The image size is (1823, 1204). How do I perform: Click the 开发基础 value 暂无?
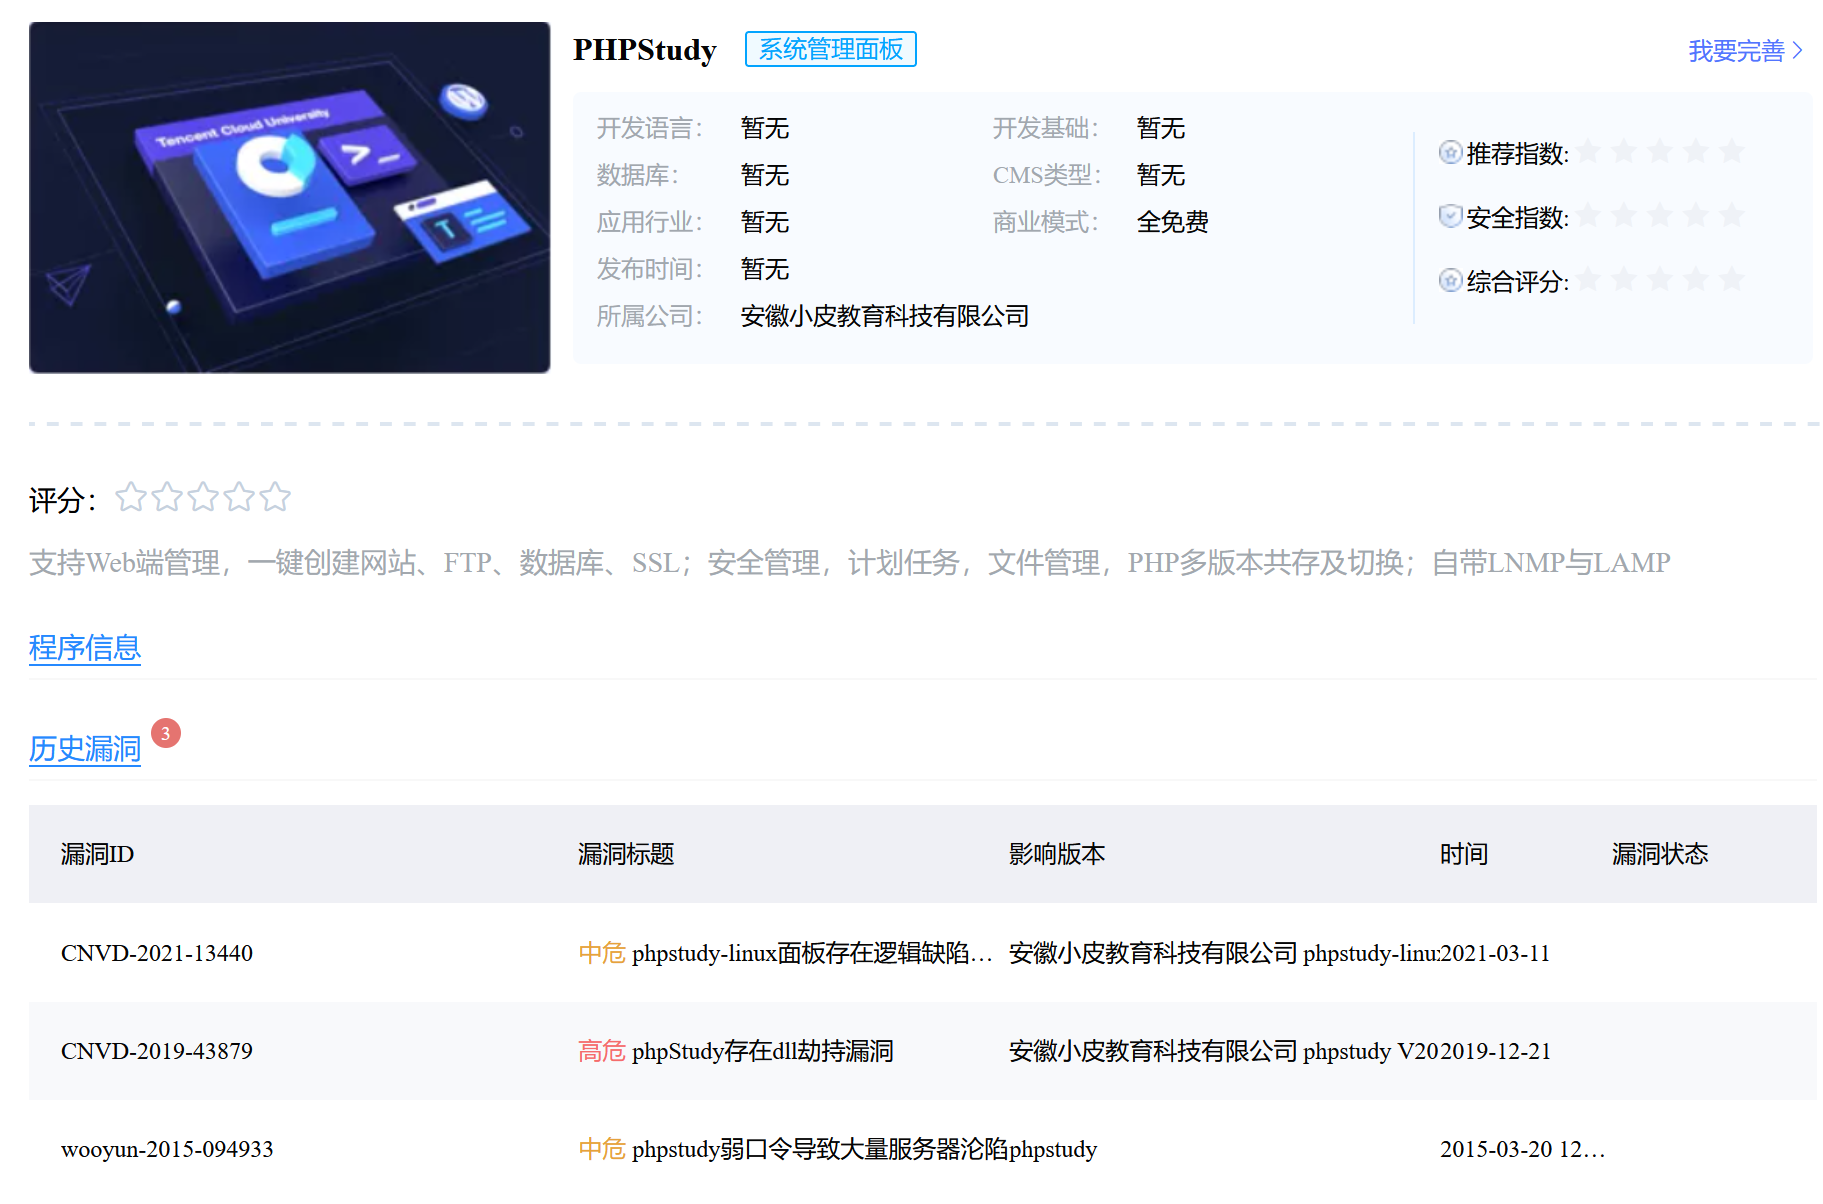(x=1161, y=128)
